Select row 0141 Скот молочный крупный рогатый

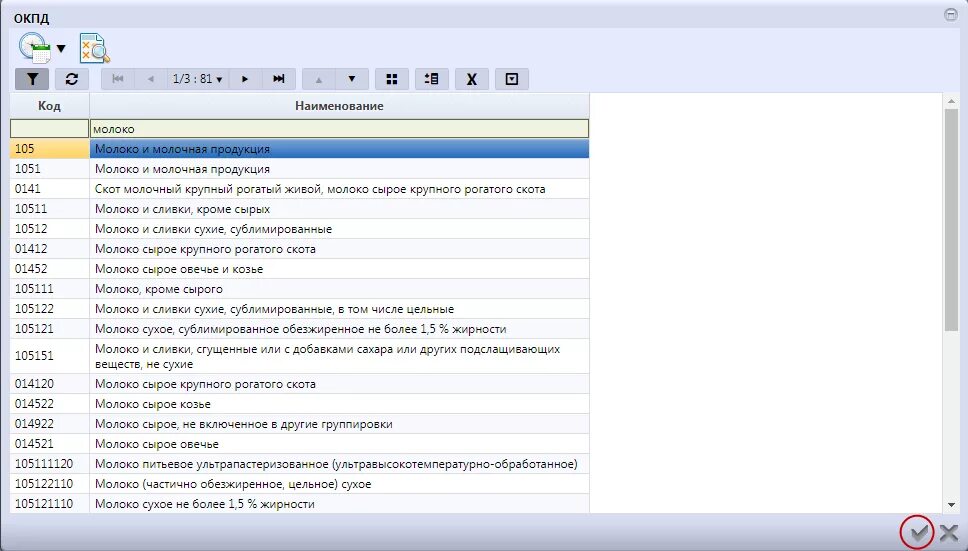[299, 189]
